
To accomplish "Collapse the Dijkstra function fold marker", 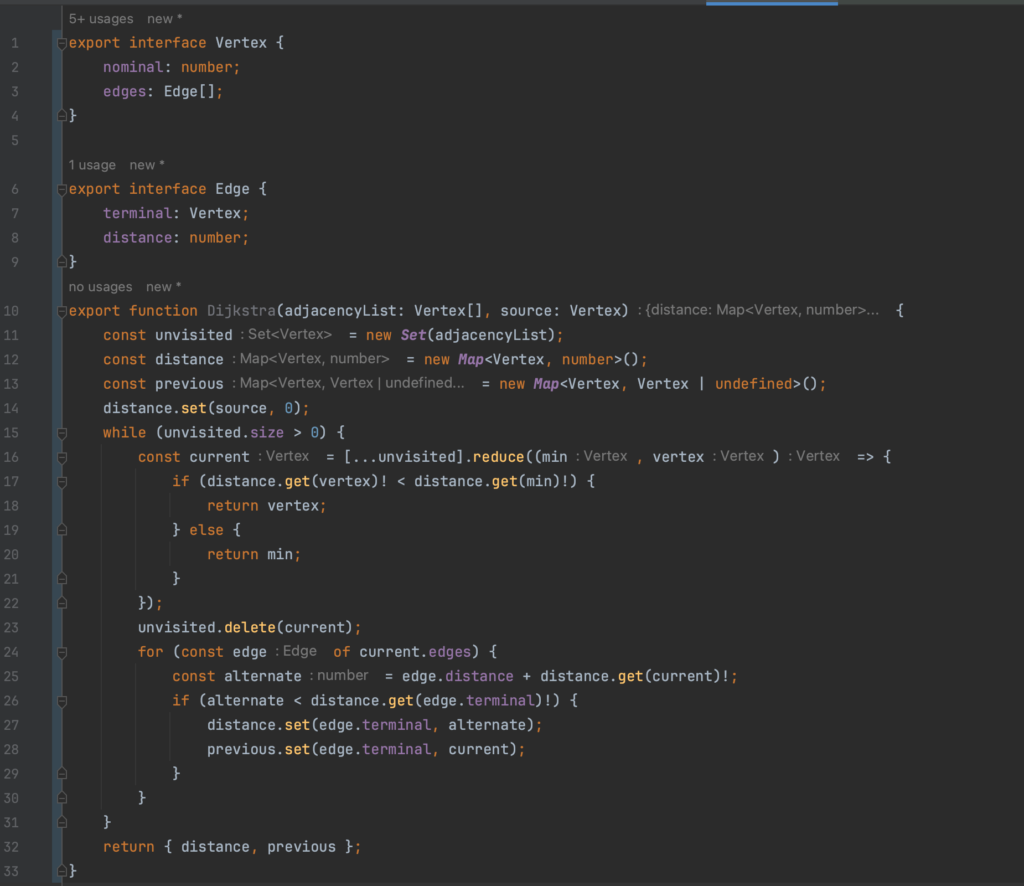I will (62, 311).
